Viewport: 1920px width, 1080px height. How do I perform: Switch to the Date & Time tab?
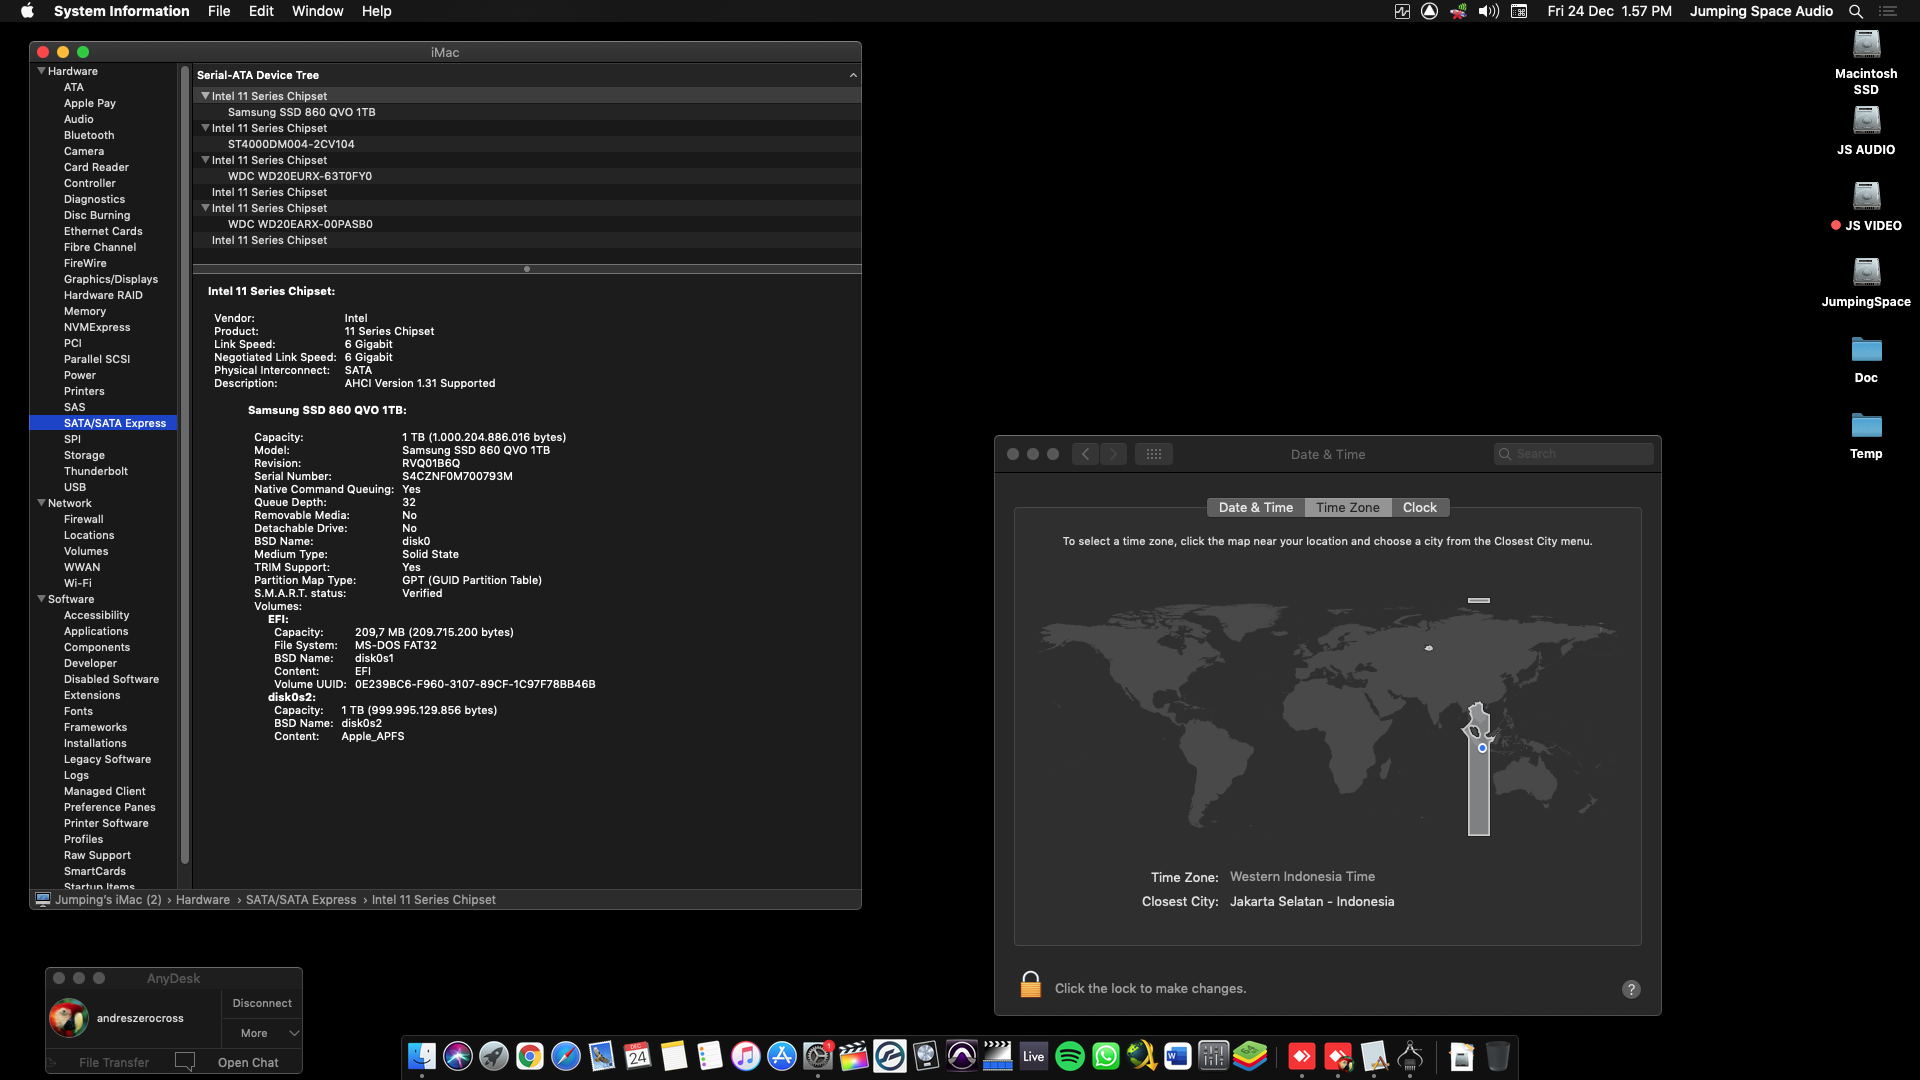[x=1255, y=508]
